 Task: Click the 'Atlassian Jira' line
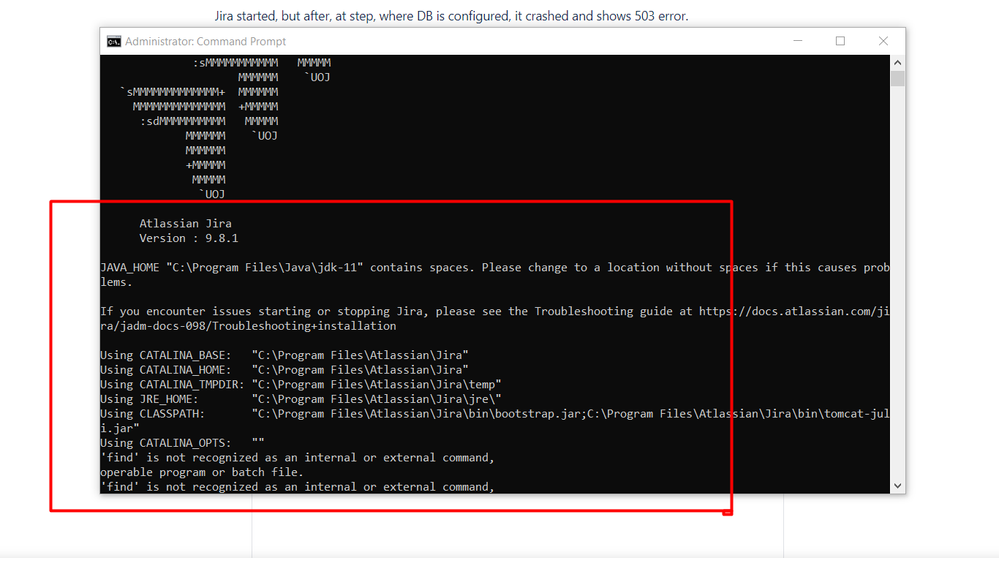(185, 224)
